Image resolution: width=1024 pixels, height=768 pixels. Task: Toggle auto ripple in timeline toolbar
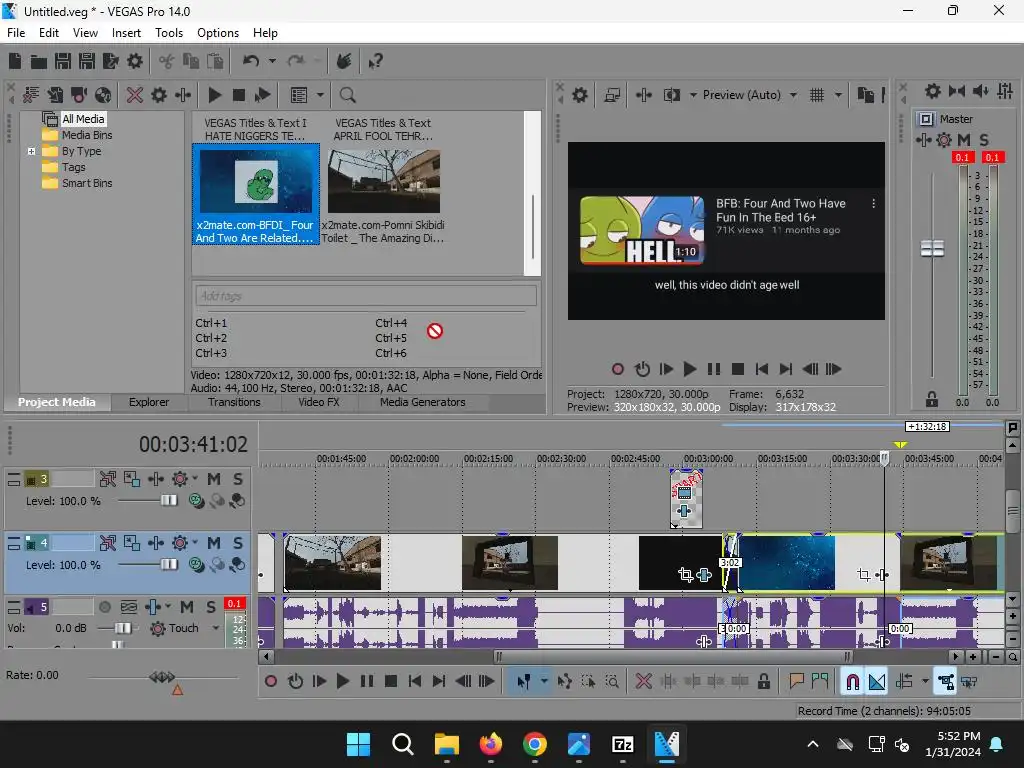(904, 682)
